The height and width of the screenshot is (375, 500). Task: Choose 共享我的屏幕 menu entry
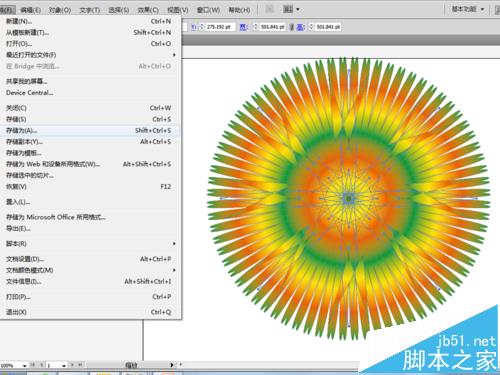pos(90,81)
